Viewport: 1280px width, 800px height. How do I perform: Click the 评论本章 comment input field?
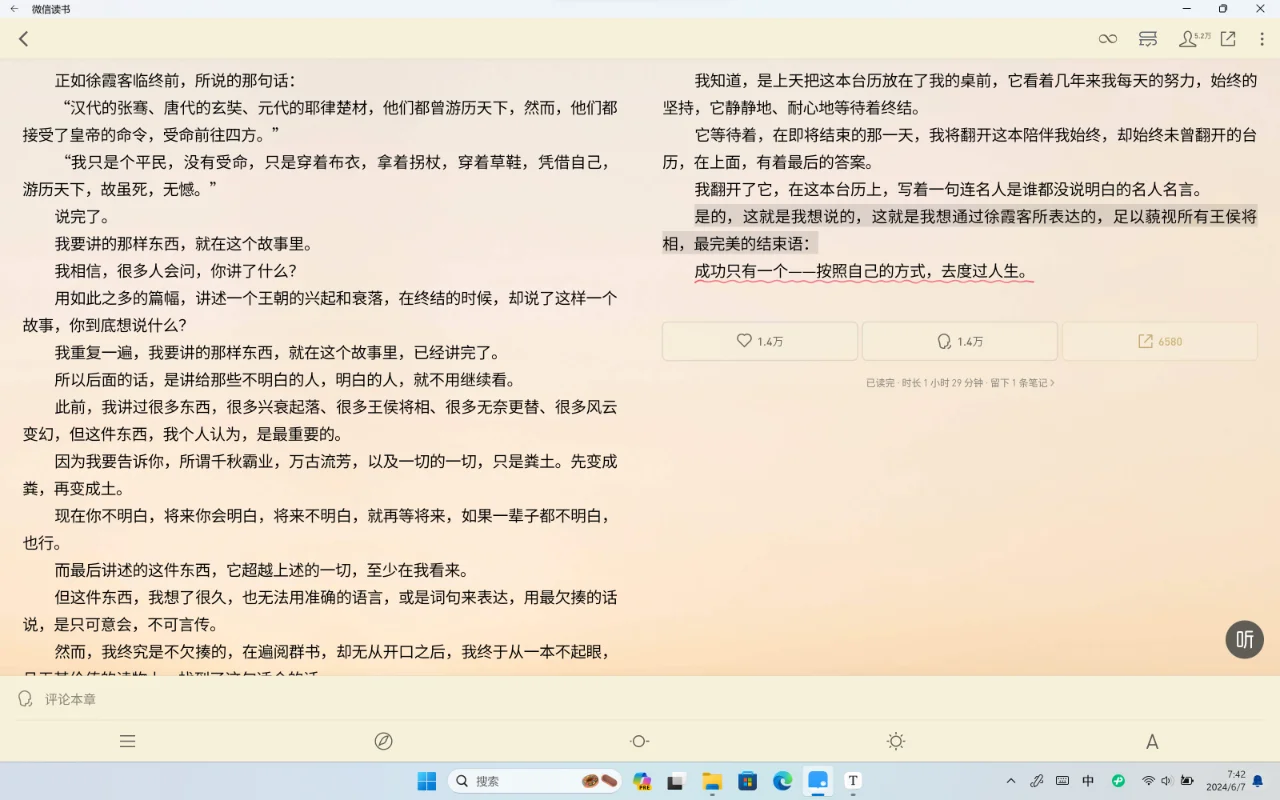70,698
